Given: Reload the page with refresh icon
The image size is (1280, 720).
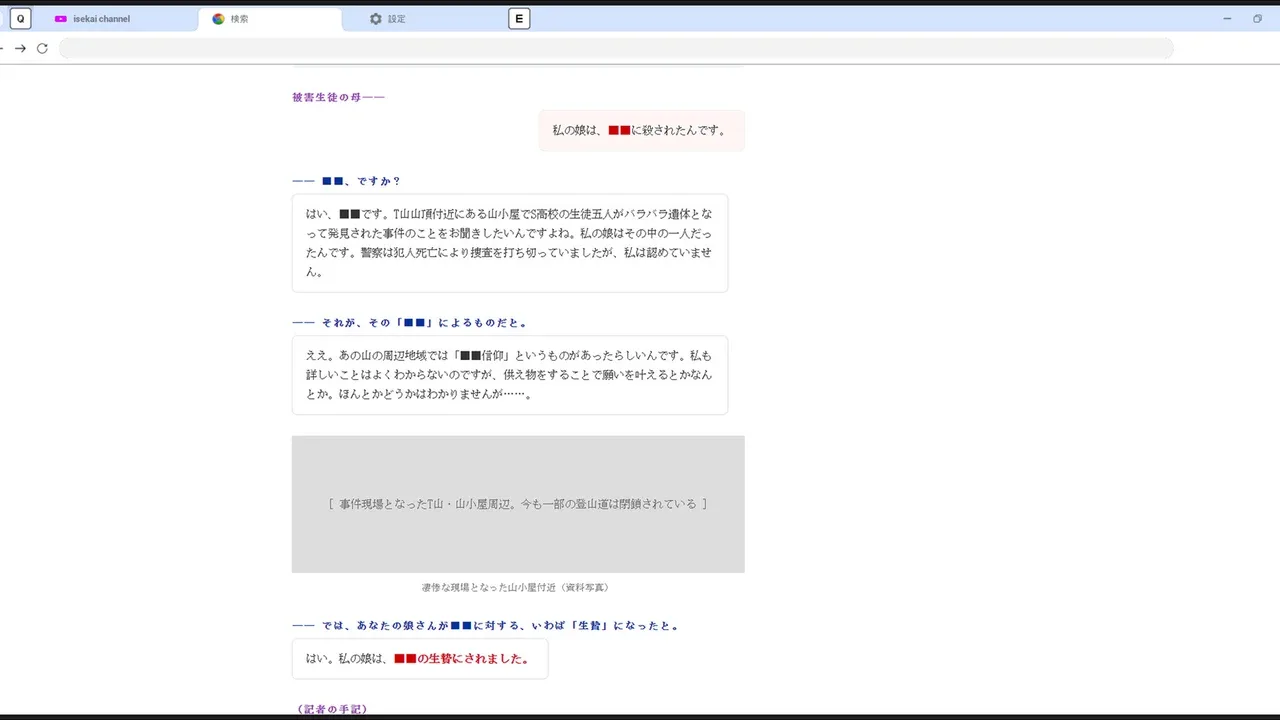Looking at the screenshot, I should pos(42,48).
